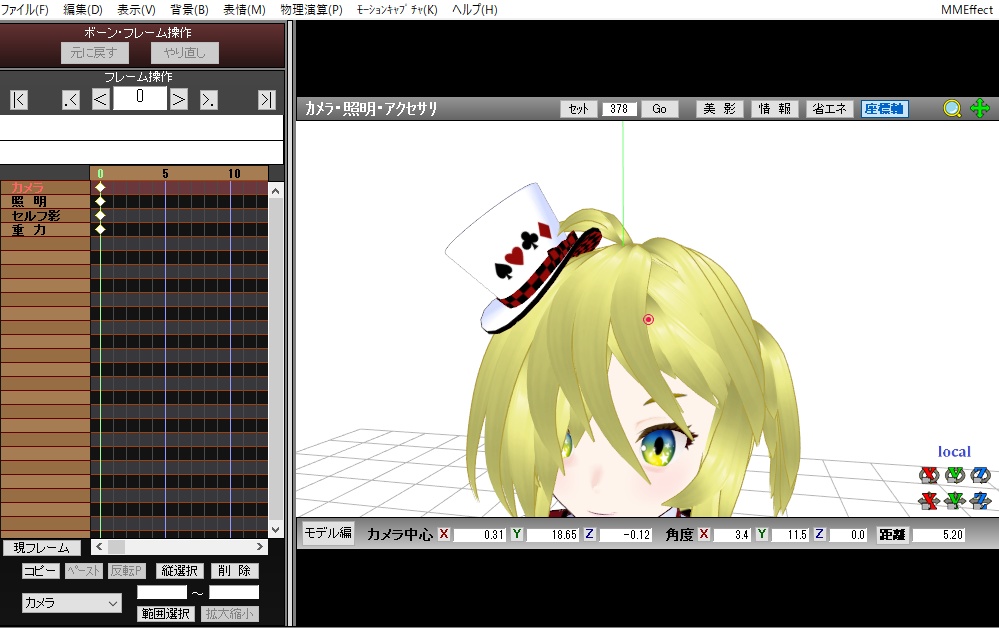Select the red X local rotation control
999x628 pixels.
pyautogui.click(x=928, y=475)
